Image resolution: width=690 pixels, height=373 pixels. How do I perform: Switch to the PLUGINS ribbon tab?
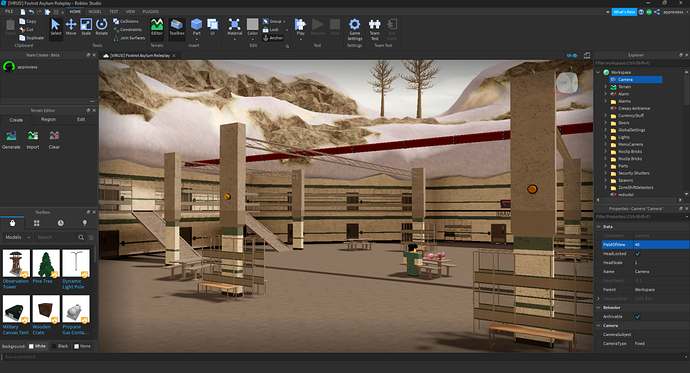click(150, 12)
